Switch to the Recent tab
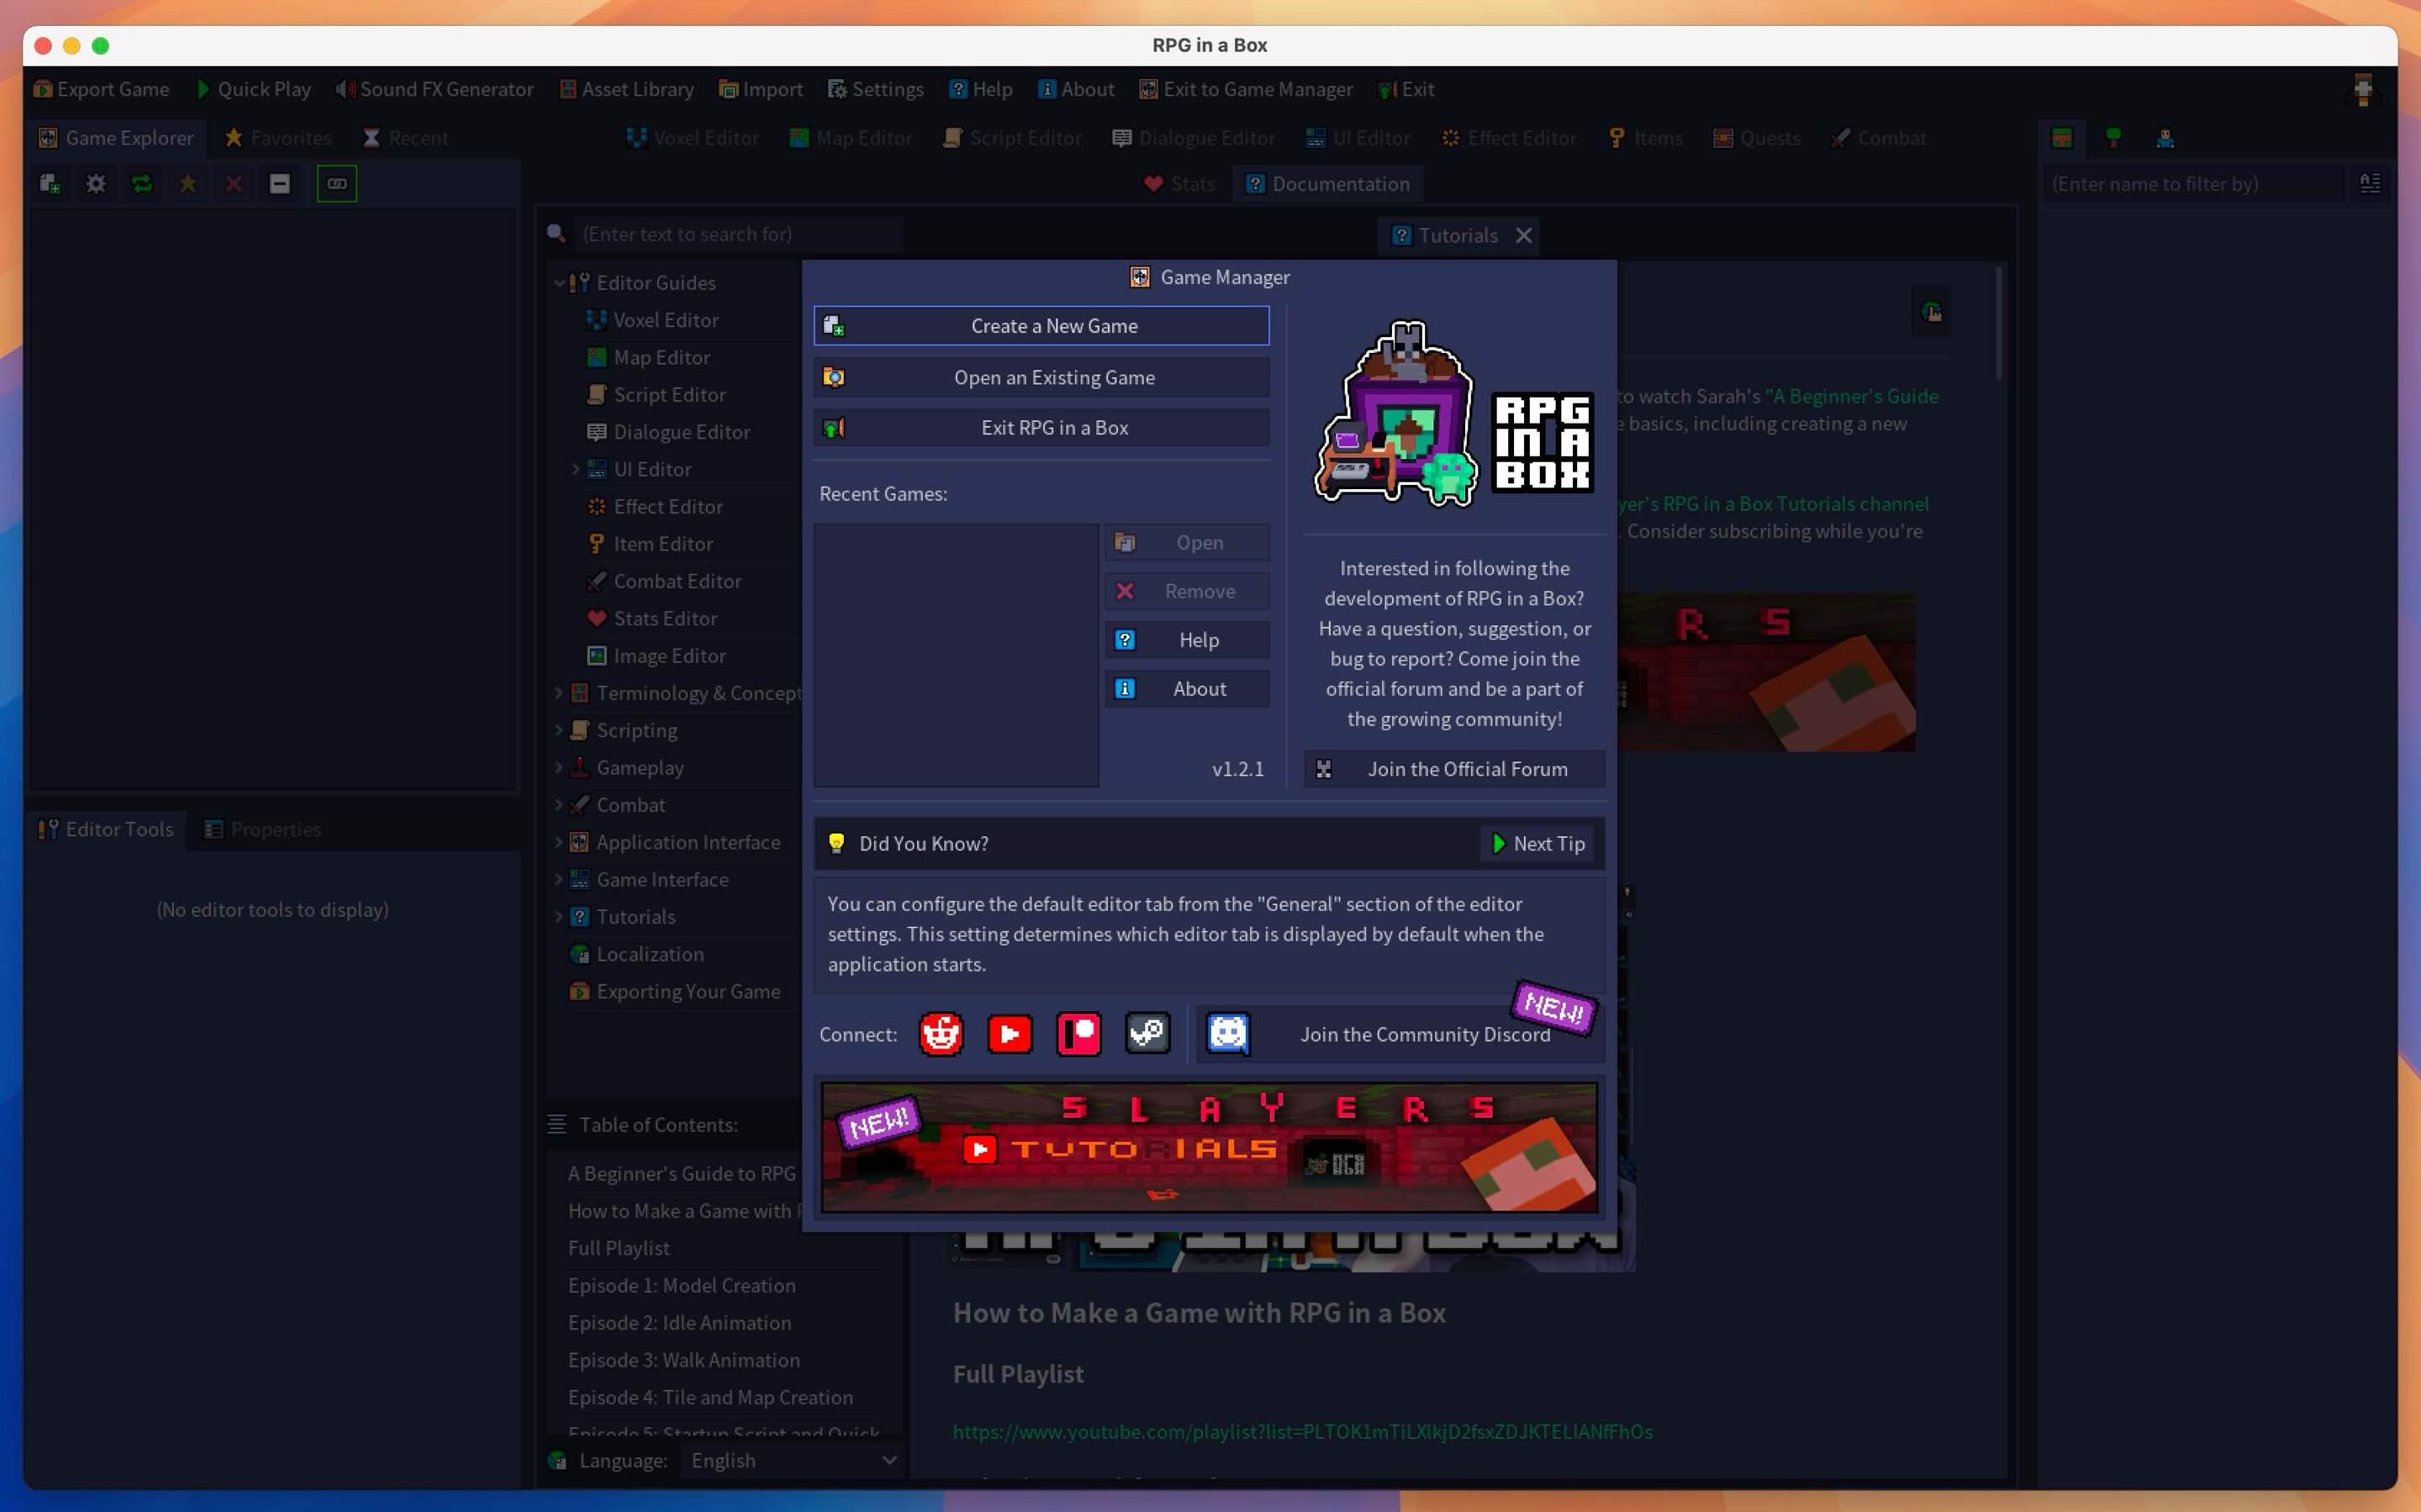The image size is (2421, 1512). coord(405,138)
